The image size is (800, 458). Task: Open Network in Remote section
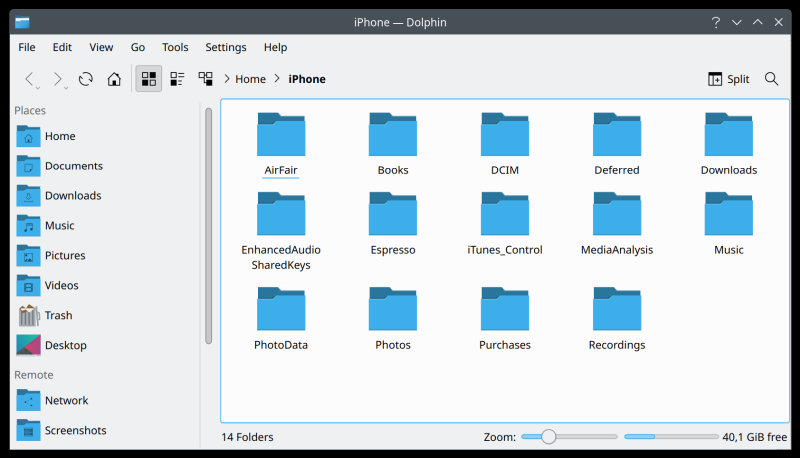[x=66, y=400]
